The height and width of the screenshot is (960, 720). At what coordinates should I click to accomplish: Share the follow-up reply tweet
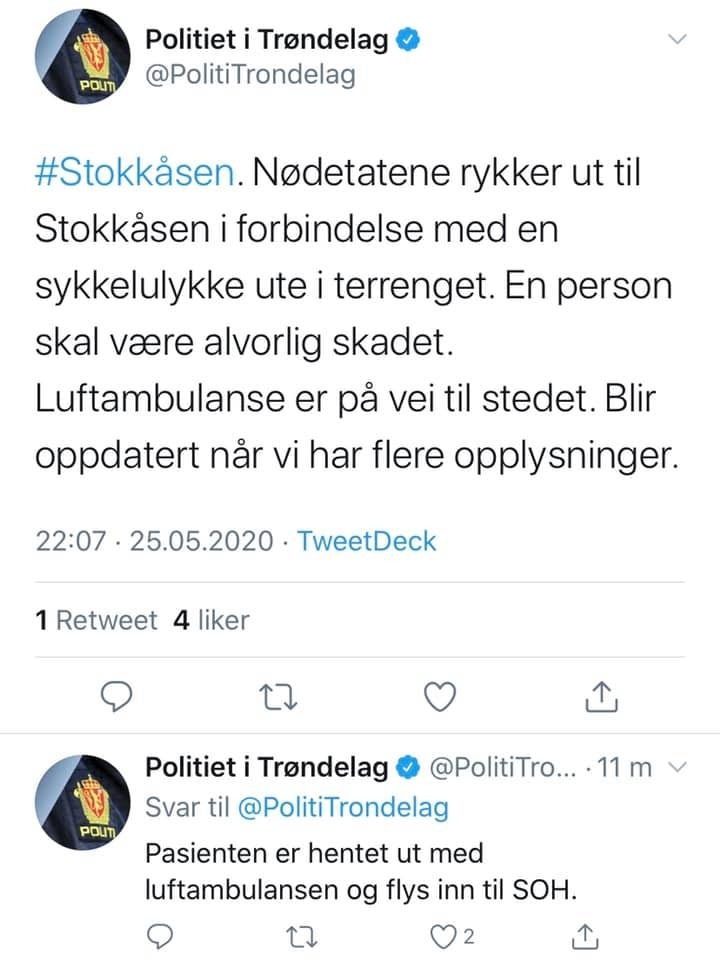click(x=585, y=936)
